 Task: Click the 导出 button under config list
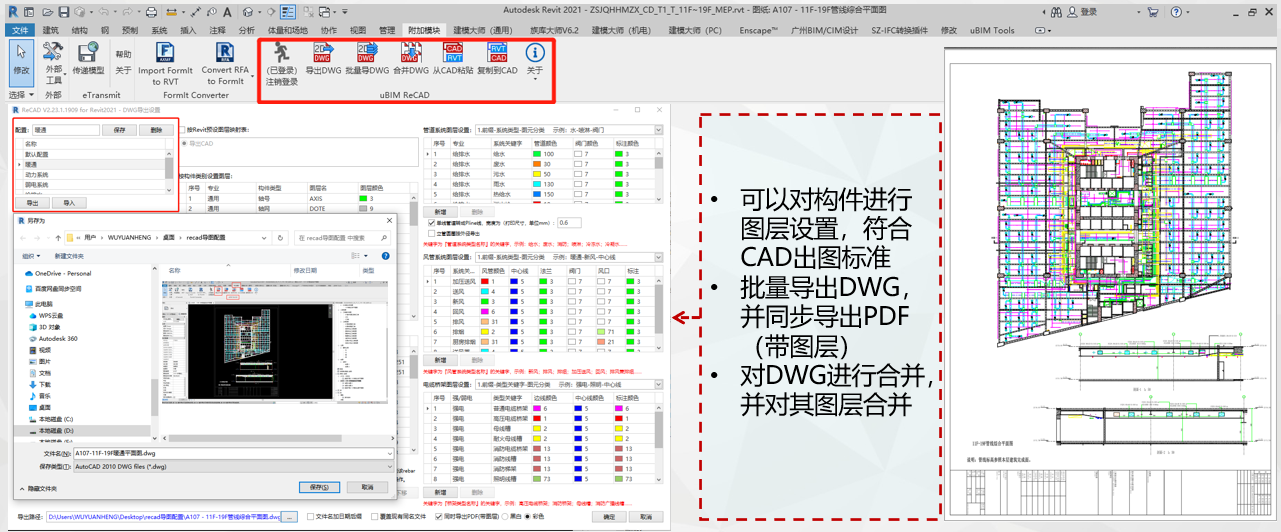34,202
